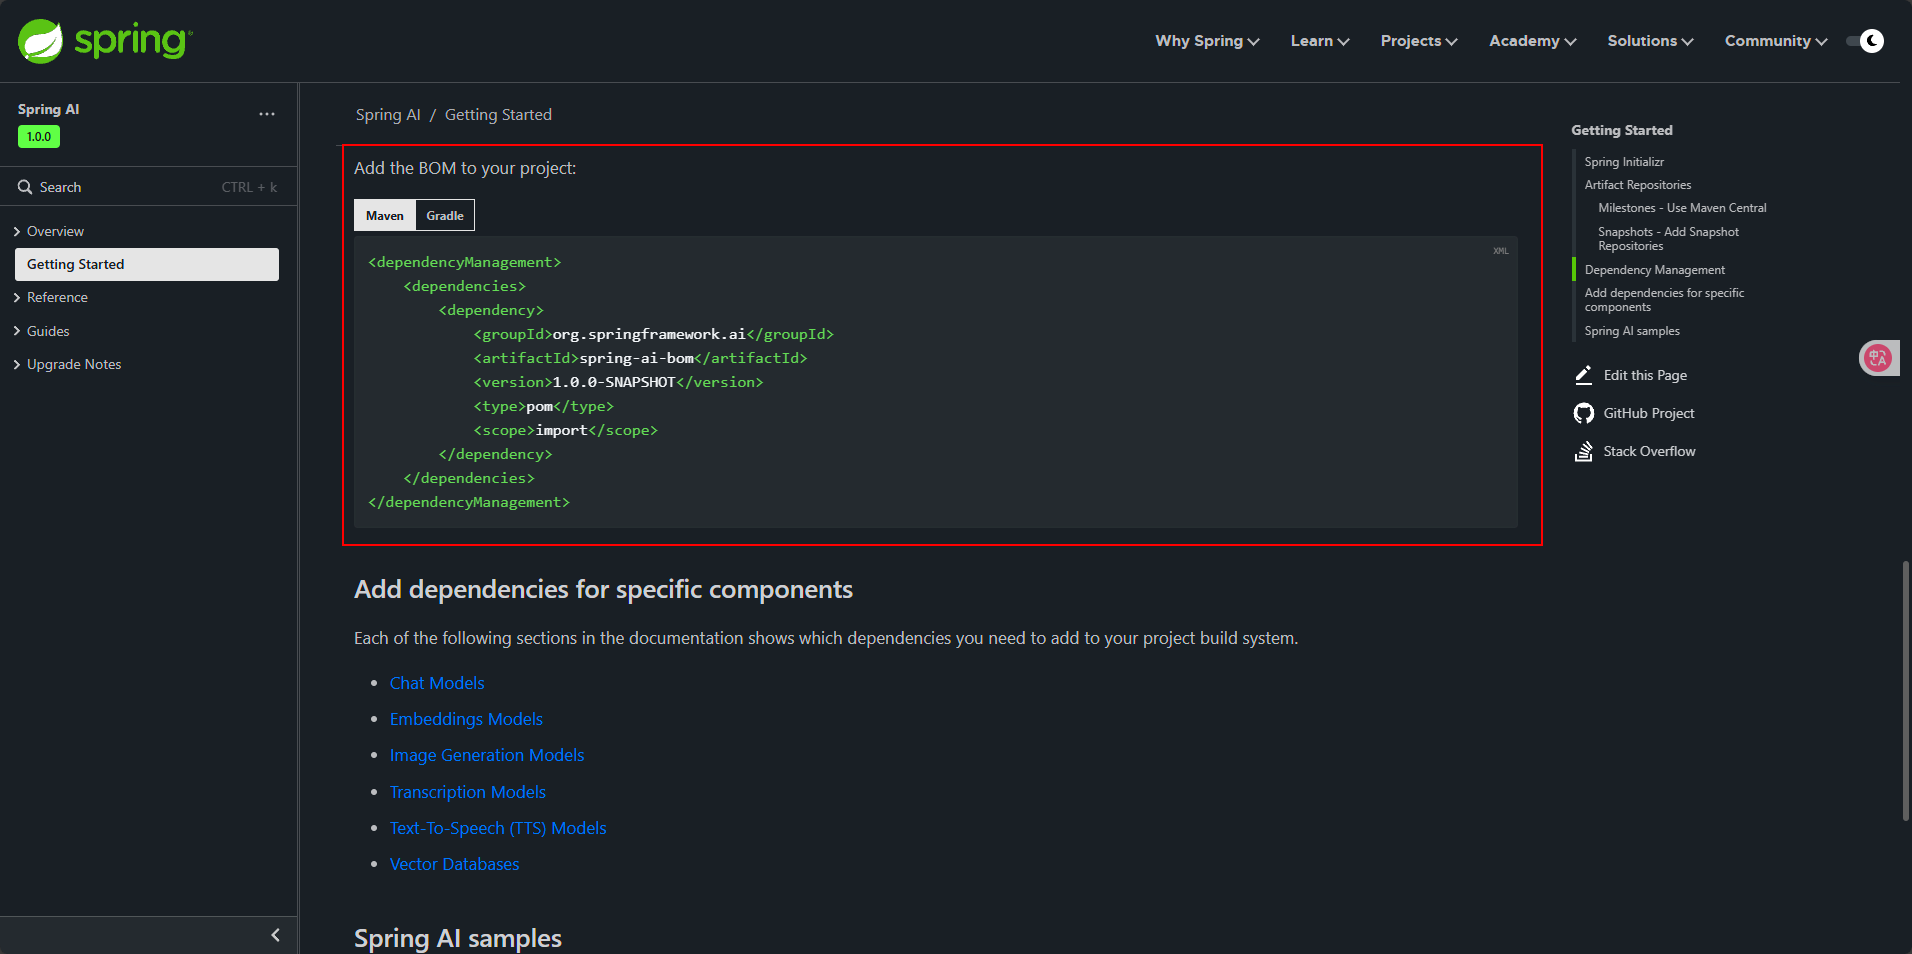Click the Spring AI breadcrumb link
Image resolution: width=1912 pixels, height=954 pixels.
[x=388, y=115]
